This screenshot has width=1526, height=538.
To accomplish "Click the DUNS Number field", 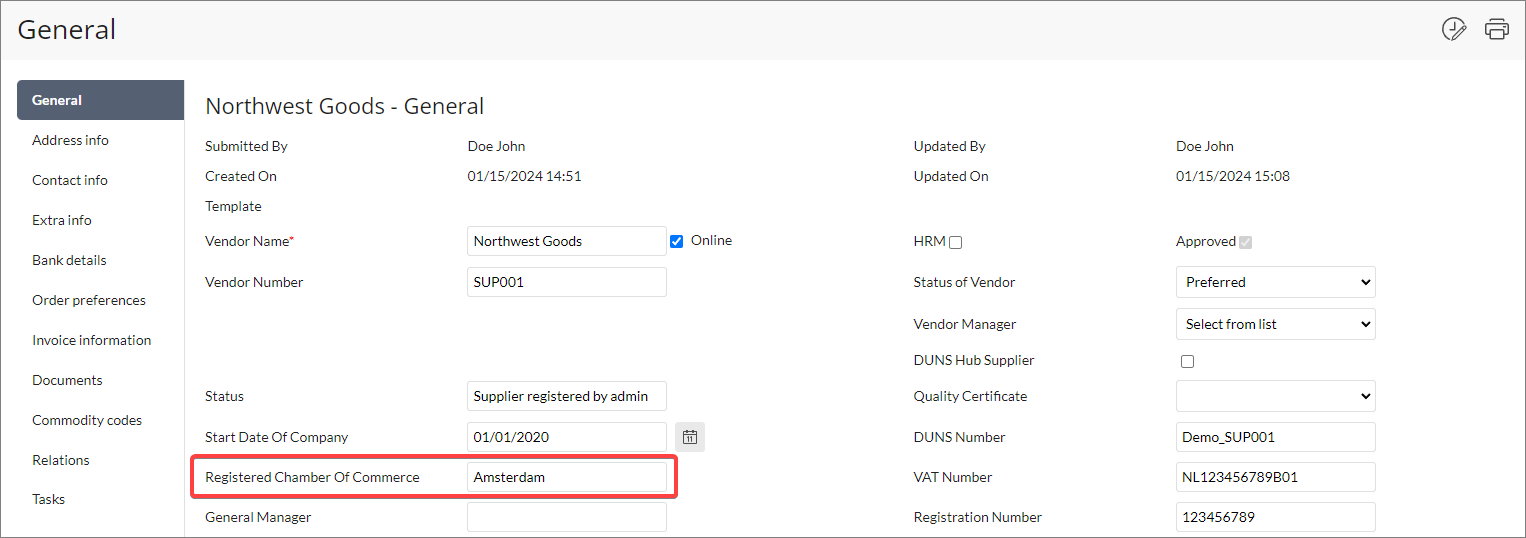I will pyautogui.click(x=1276, y=437).
